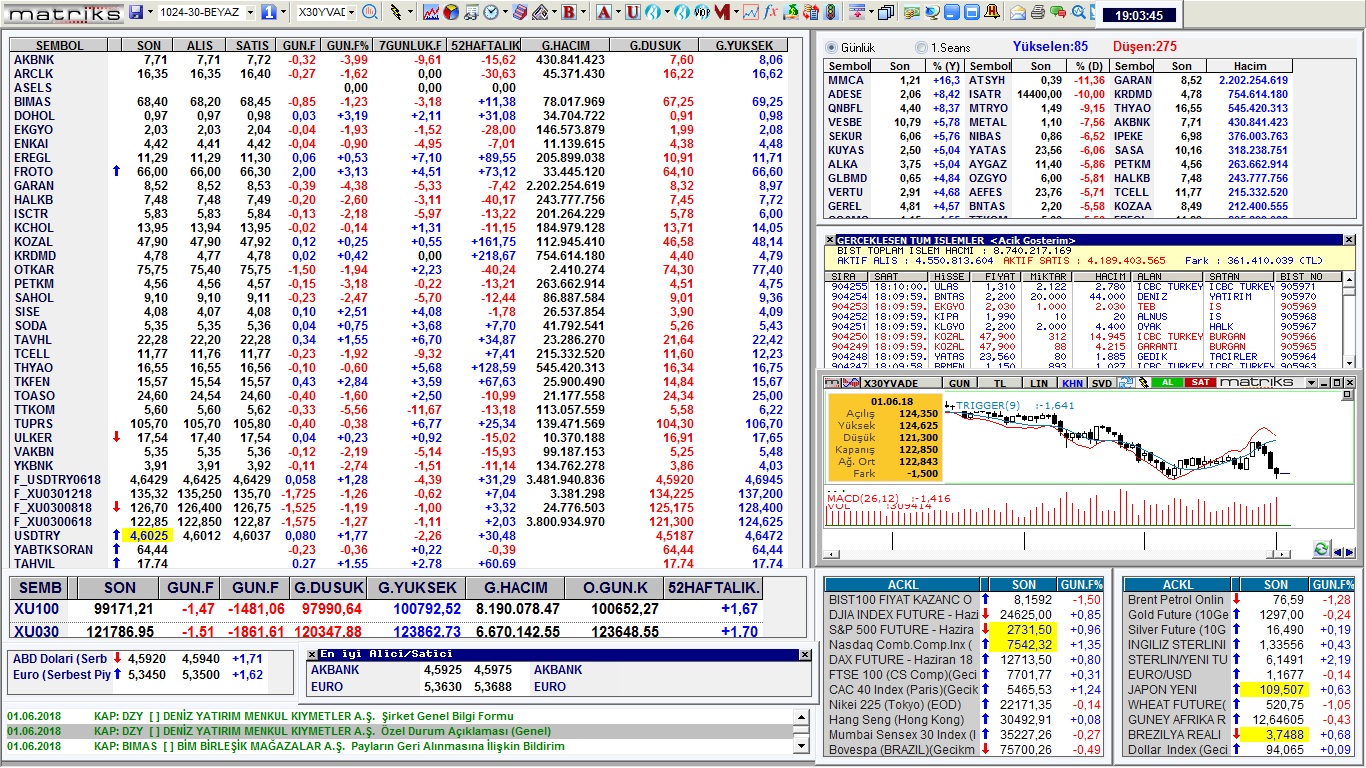Sort table by GUN.F% column header
The height and width of the screenshot is (768, 1366).
click(348, 46)
